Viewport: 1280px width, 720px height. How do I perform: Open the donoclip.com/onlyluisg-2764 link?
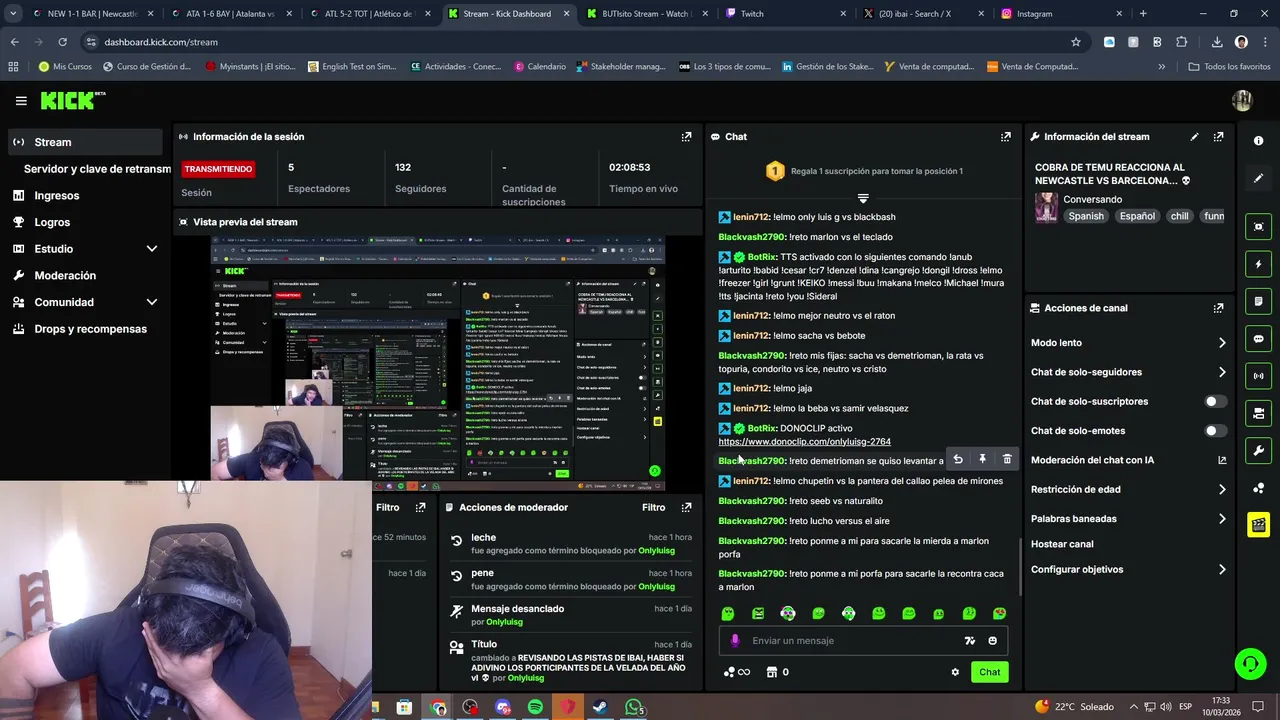pyautogui.click(x=804, y=441)
